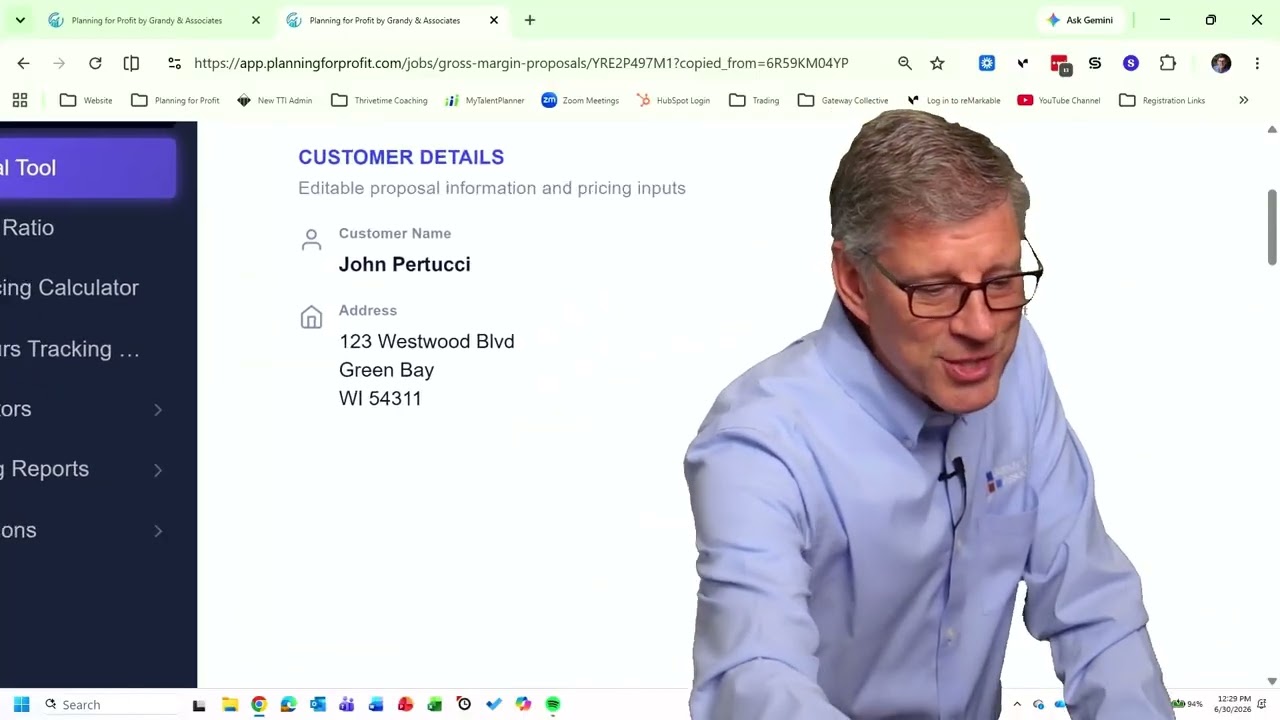
Task: Show hidden system tray icons
Action: click(x=1017, y=704)
